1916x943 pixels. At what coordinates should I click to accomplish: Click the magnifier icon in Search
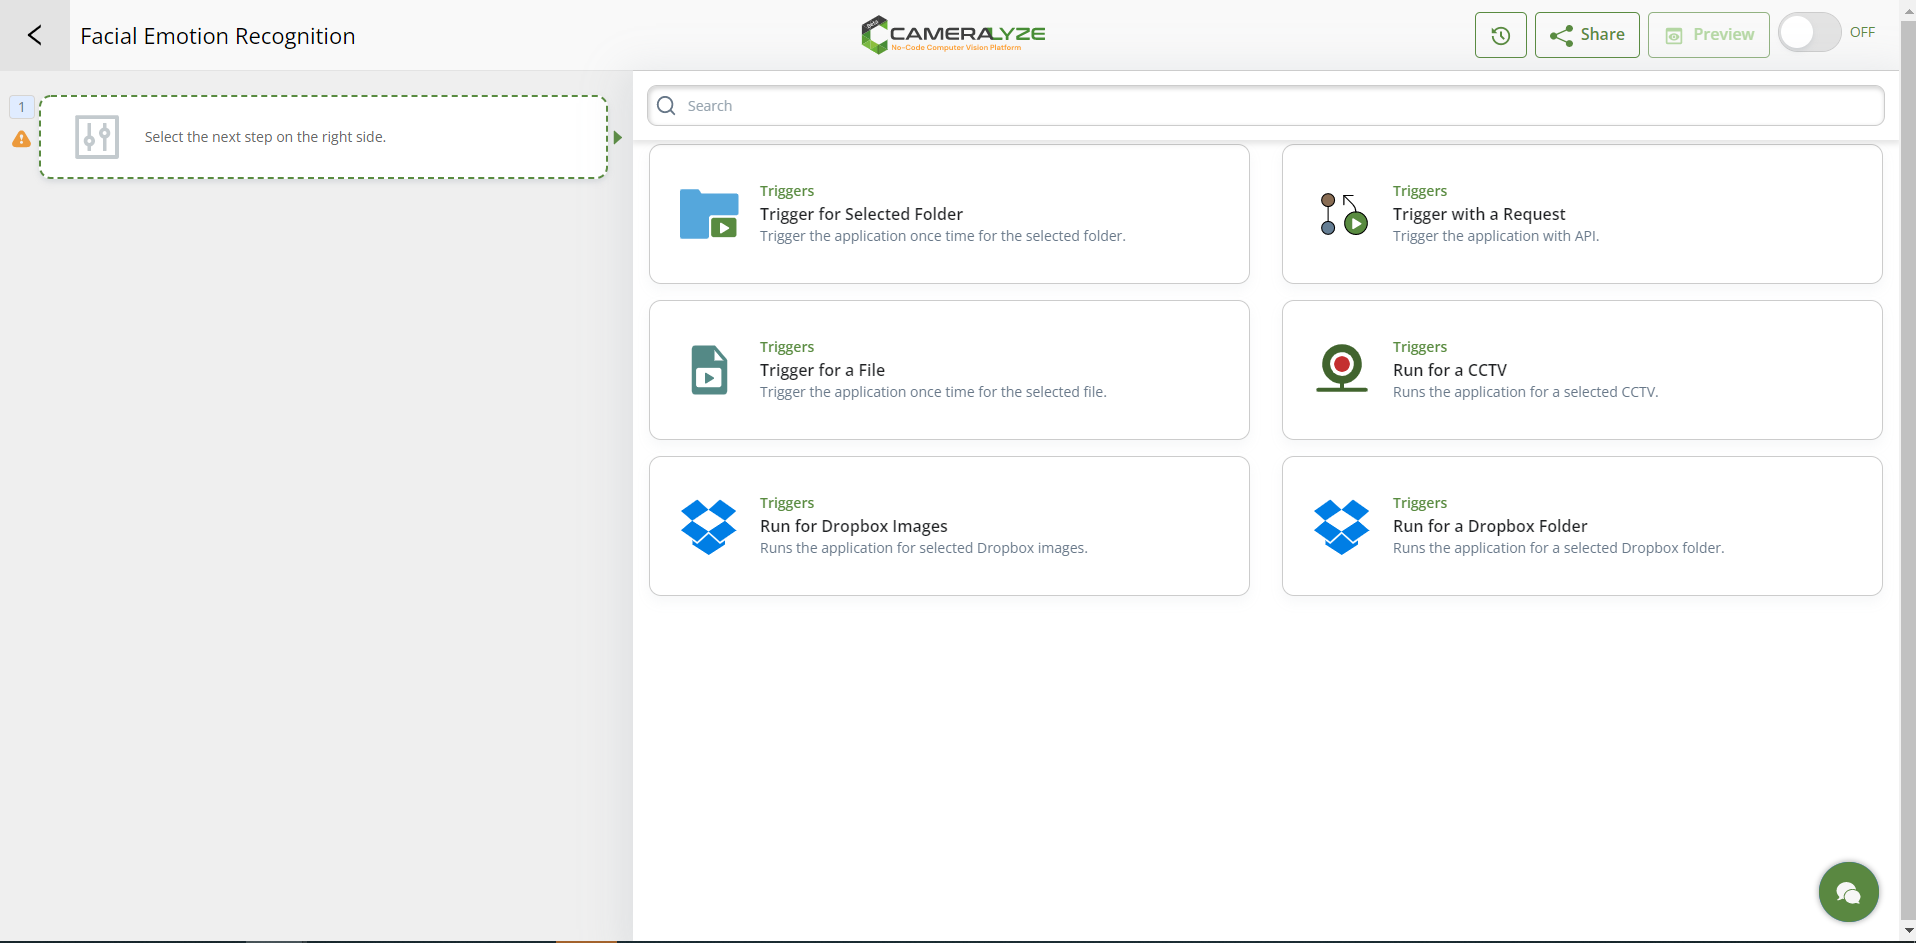pyautogui.click(x=666, y=106)
